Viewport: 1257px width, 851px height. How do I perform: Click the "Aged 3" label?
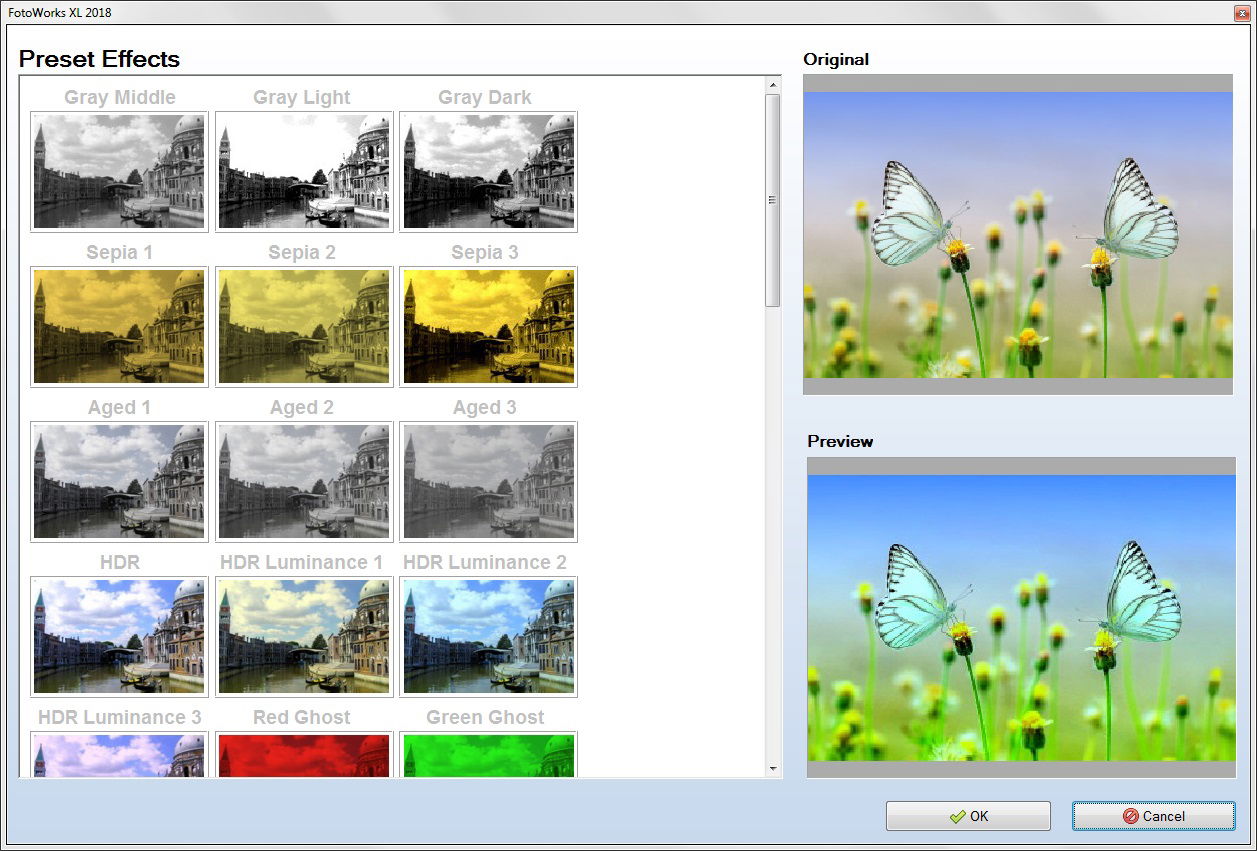pyautogui.click(x=485, y=407)
